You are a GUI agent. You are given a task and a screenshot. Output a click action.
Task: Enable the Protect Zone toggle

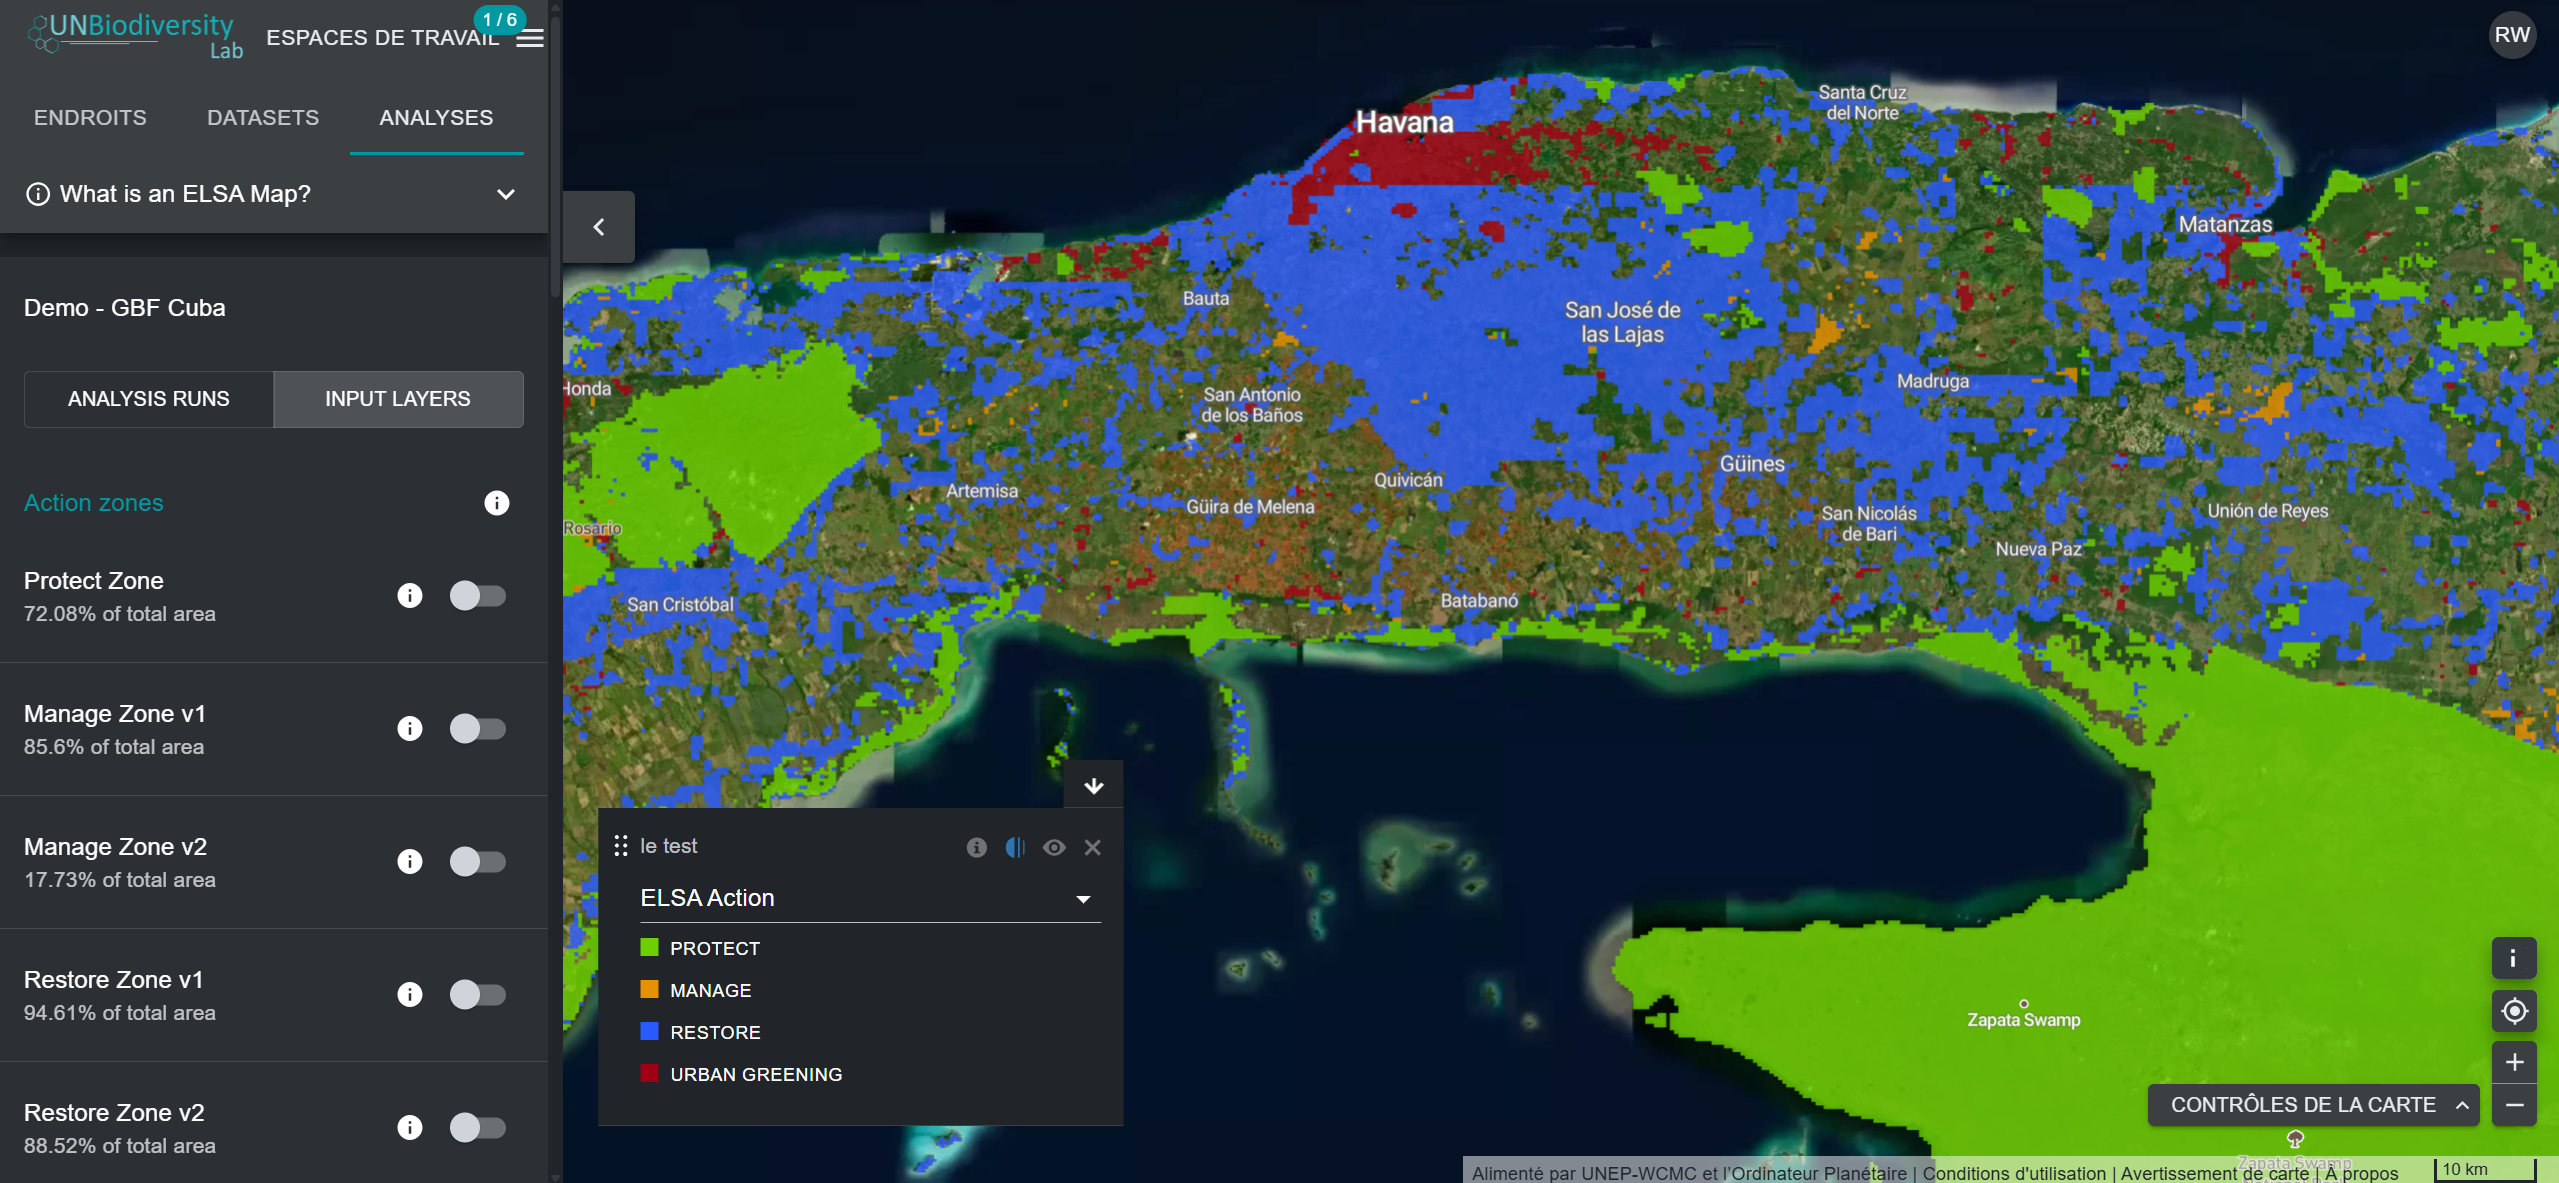477,596
